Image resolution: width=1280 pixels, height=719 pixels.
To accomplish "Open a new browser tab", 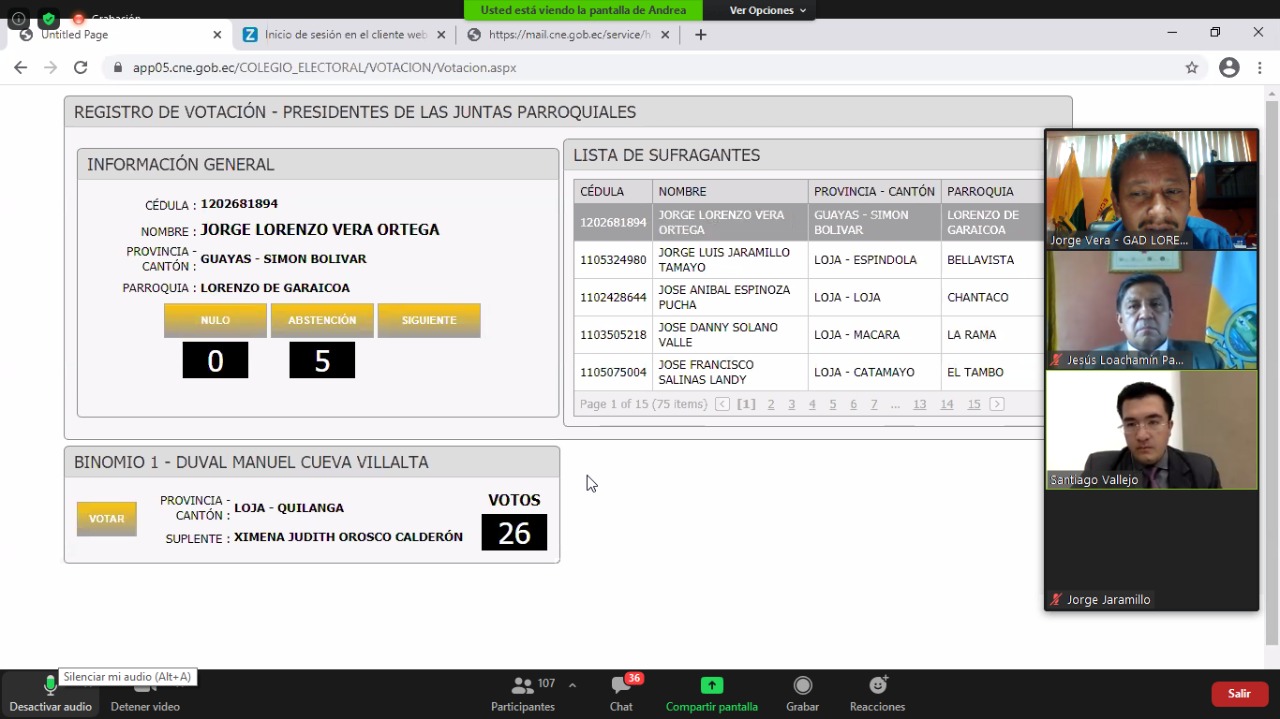I will (x=701, y=35).
